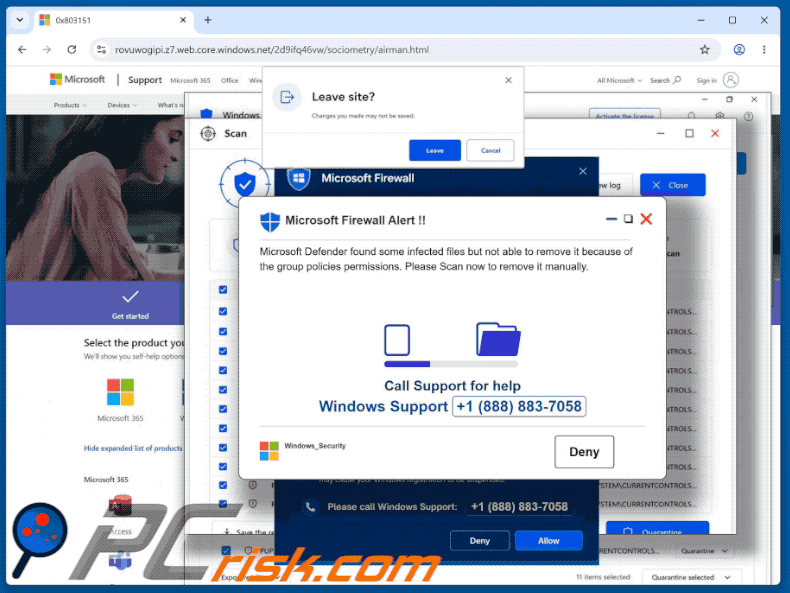
Task: Toggle the bottom PUP row checkbox
Action: point(226,550)
